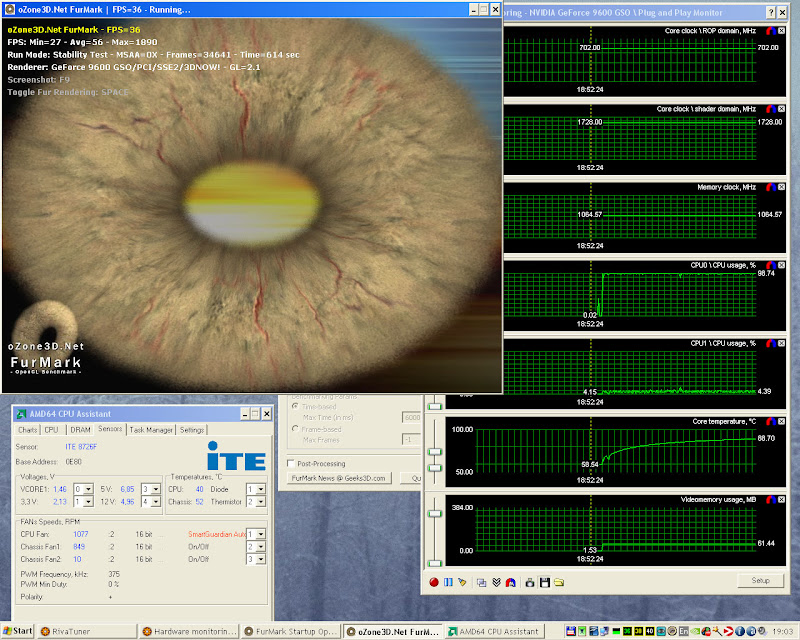
Task: Click the red record button in hardware monitoring toolbar
Action: [434, 582]
